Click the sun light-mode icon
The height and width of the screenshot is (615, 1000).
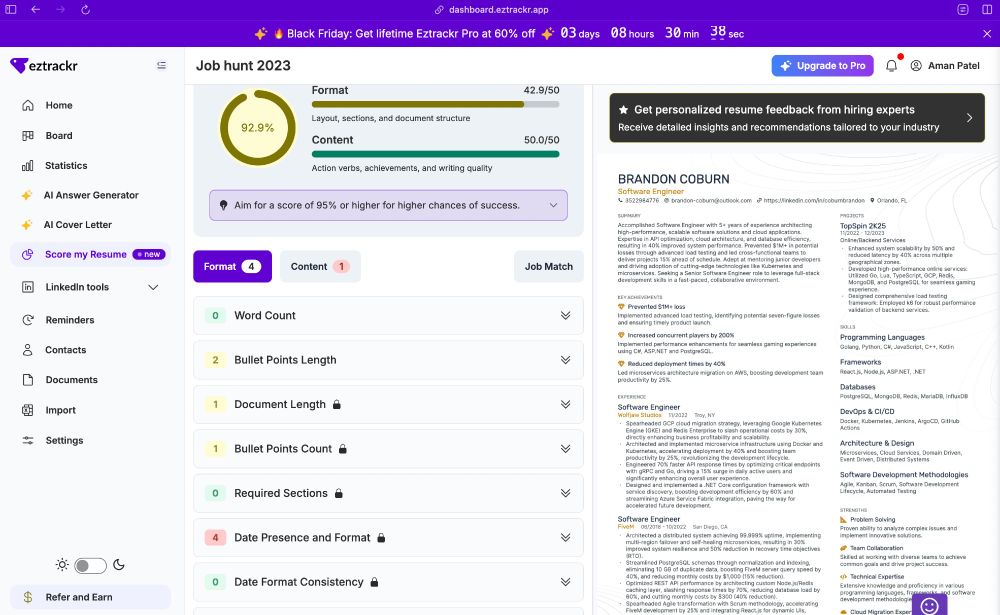tap(62, 565)
